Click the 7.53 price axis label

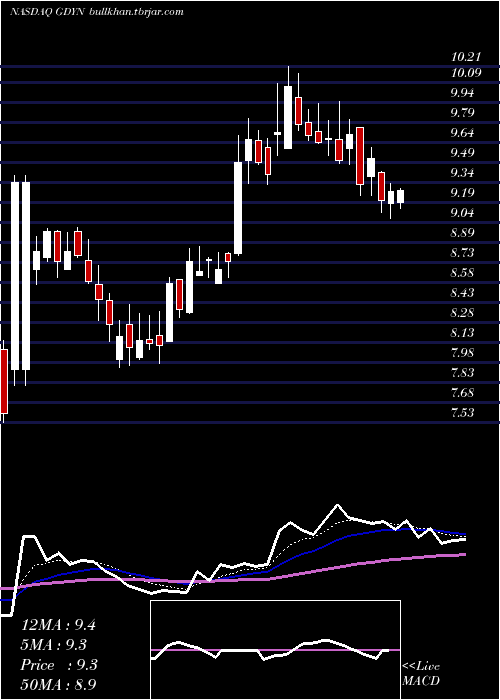pos(462,412)
